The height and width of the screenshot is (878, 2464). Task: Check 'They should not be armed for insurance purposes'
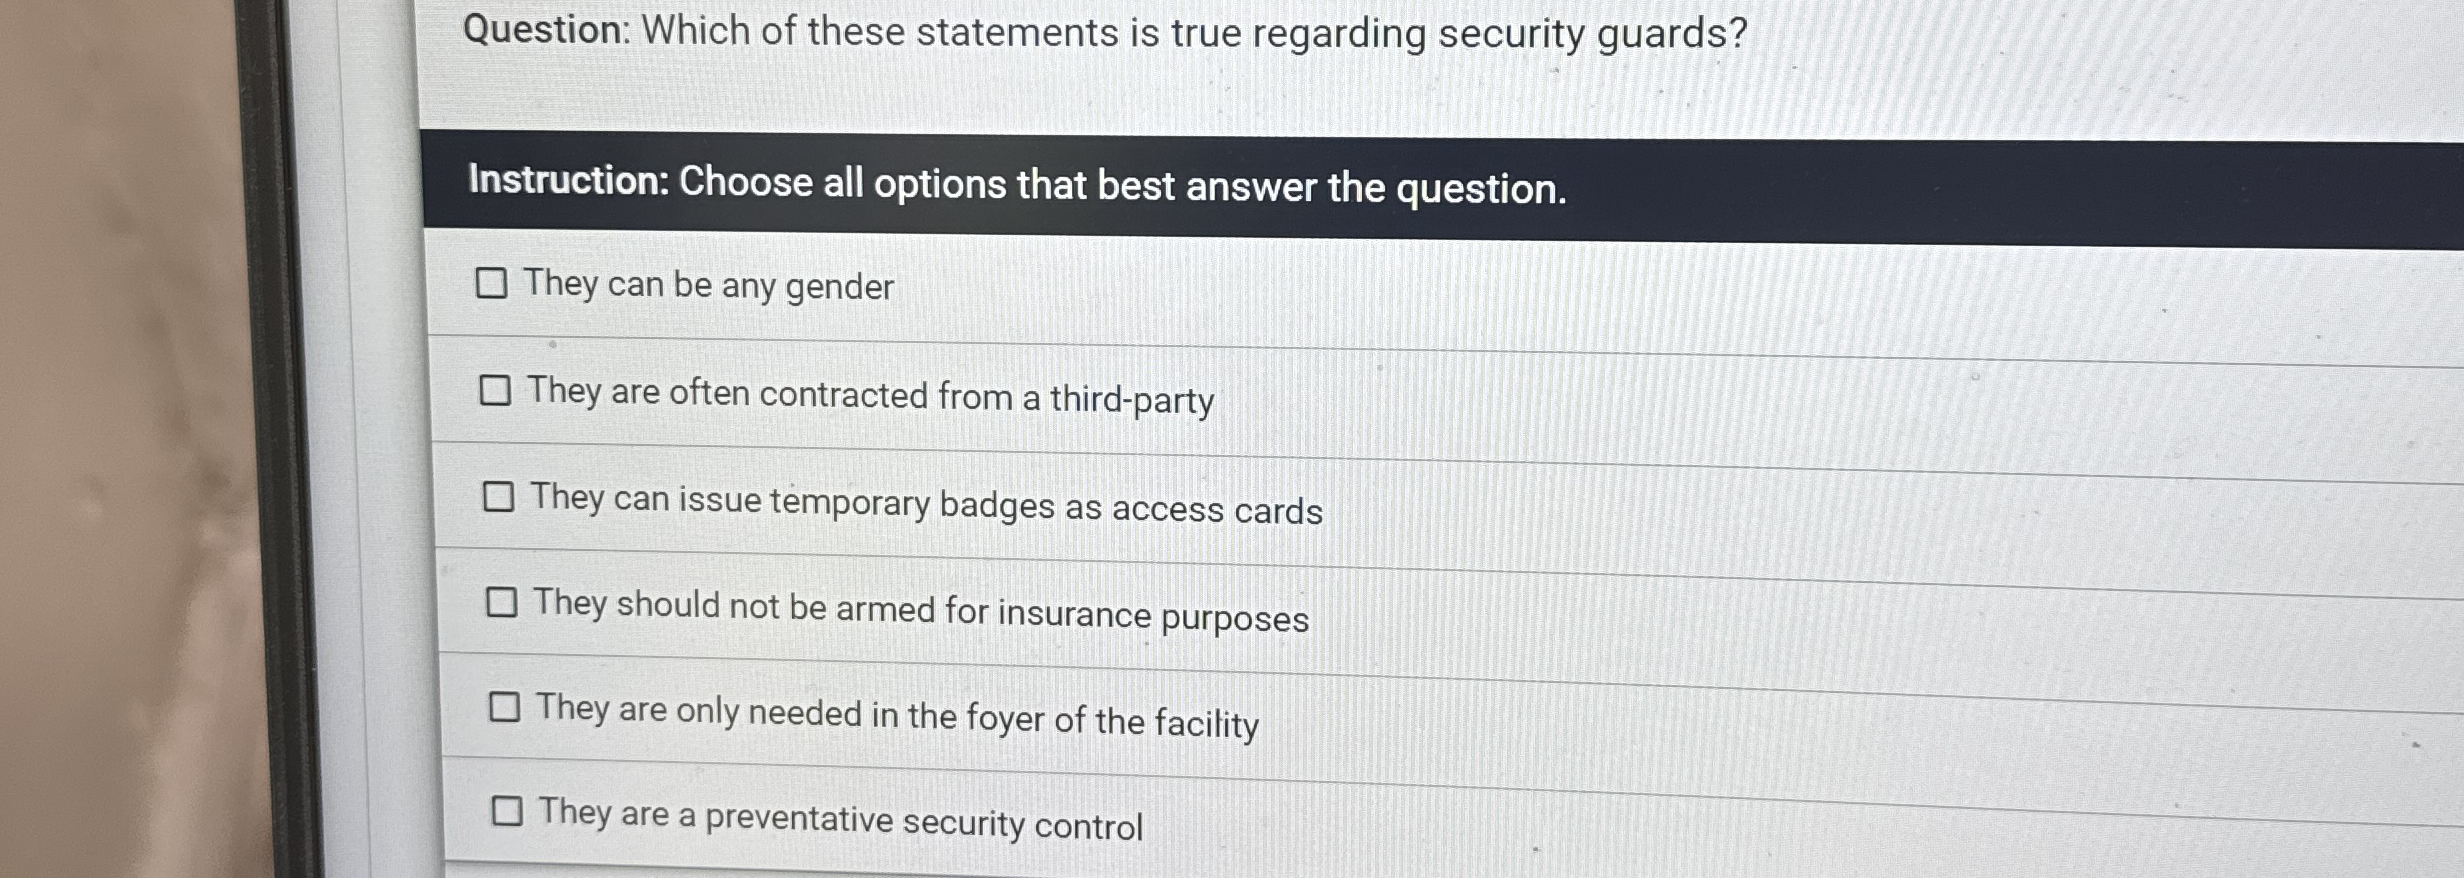(x=504, y=604)
